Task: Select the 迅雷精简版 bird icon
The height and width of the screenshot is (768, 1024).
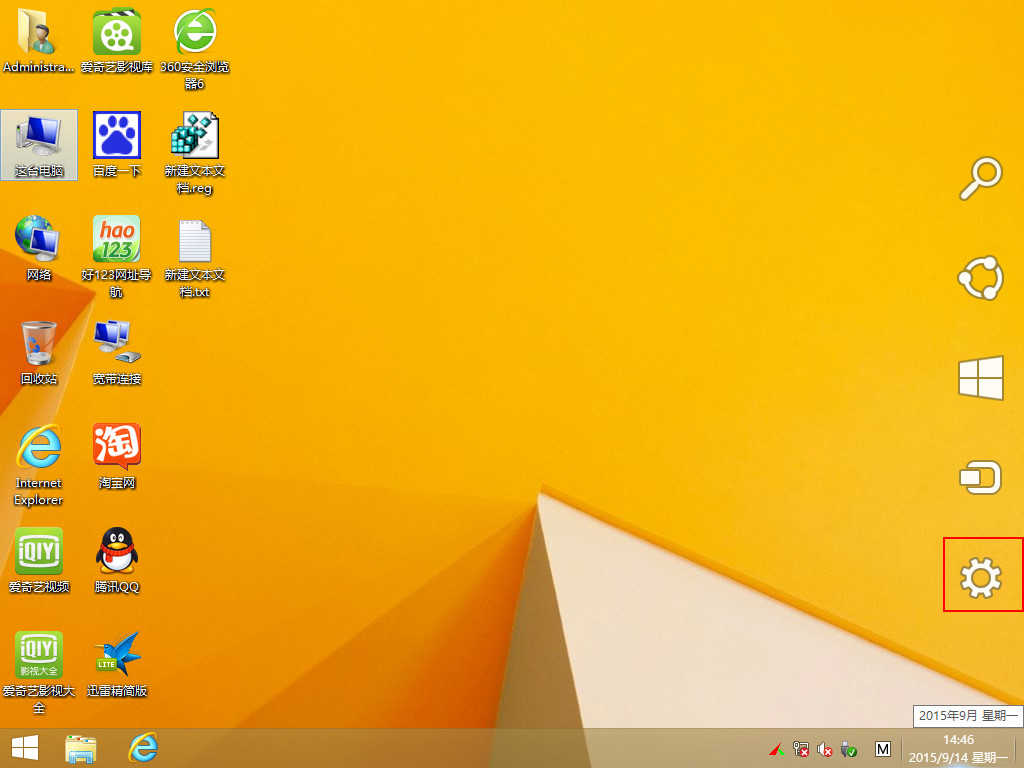Action: pos(117,664)
